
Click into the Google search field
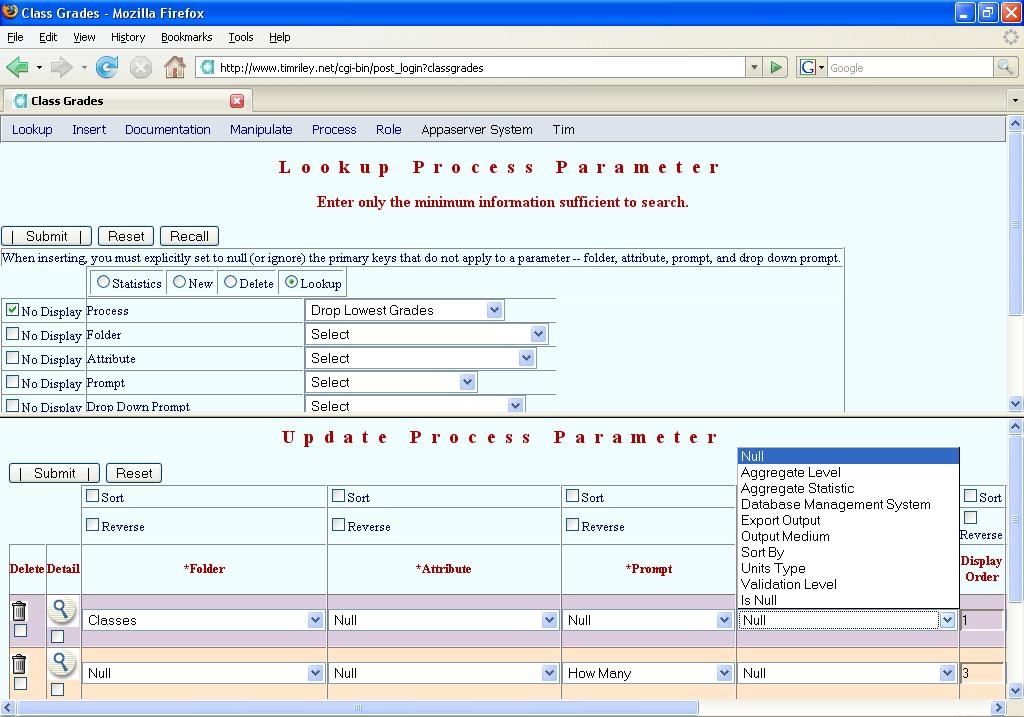910,67
